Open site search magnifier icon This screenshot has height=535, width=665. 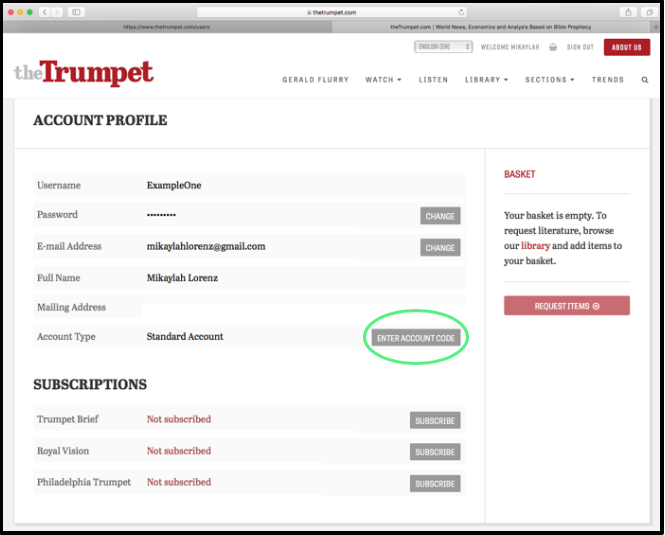tap(645, 80)
